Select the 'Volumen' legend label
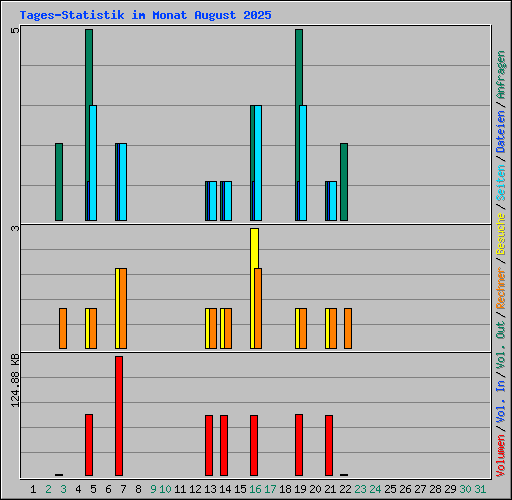 501,456
